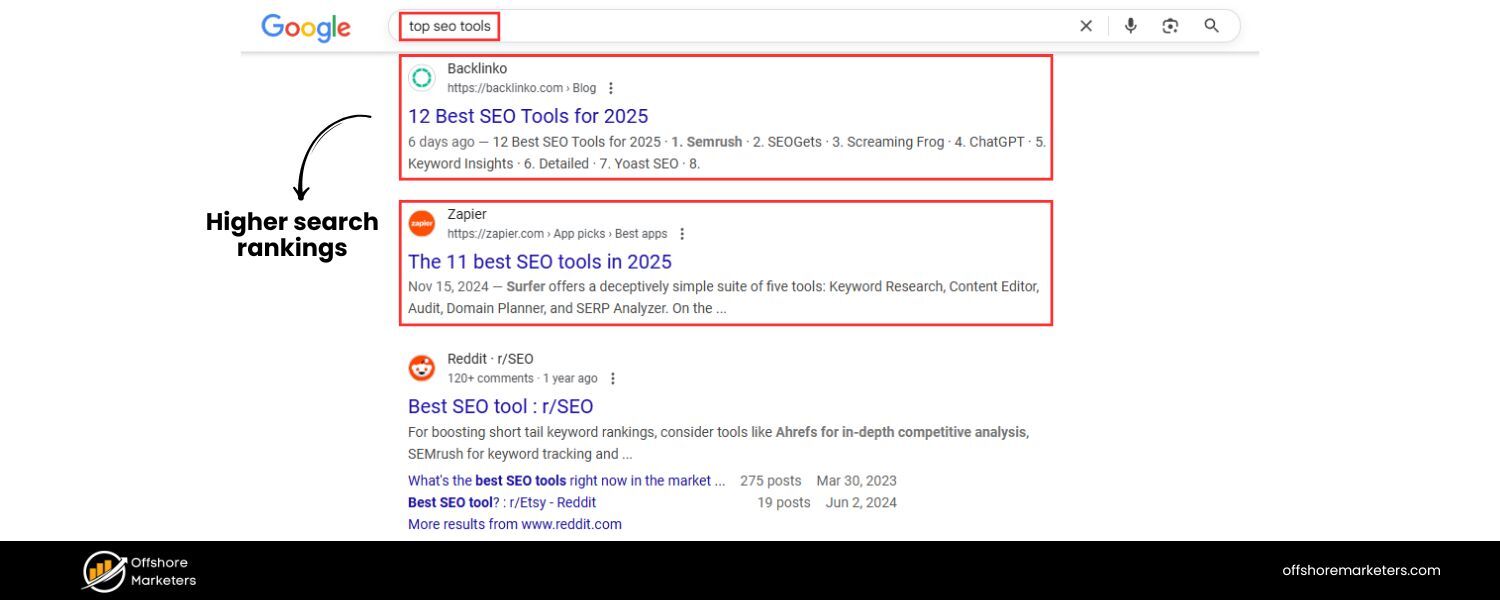Click the breadcrumb 'https://zapier.com › App picks'

tap(558, 233)
